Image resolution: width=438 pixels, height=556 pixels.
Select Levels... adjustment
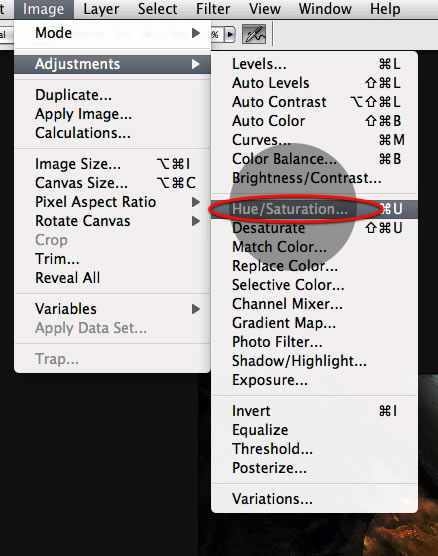pyautogui.click(x=314, y=64)
